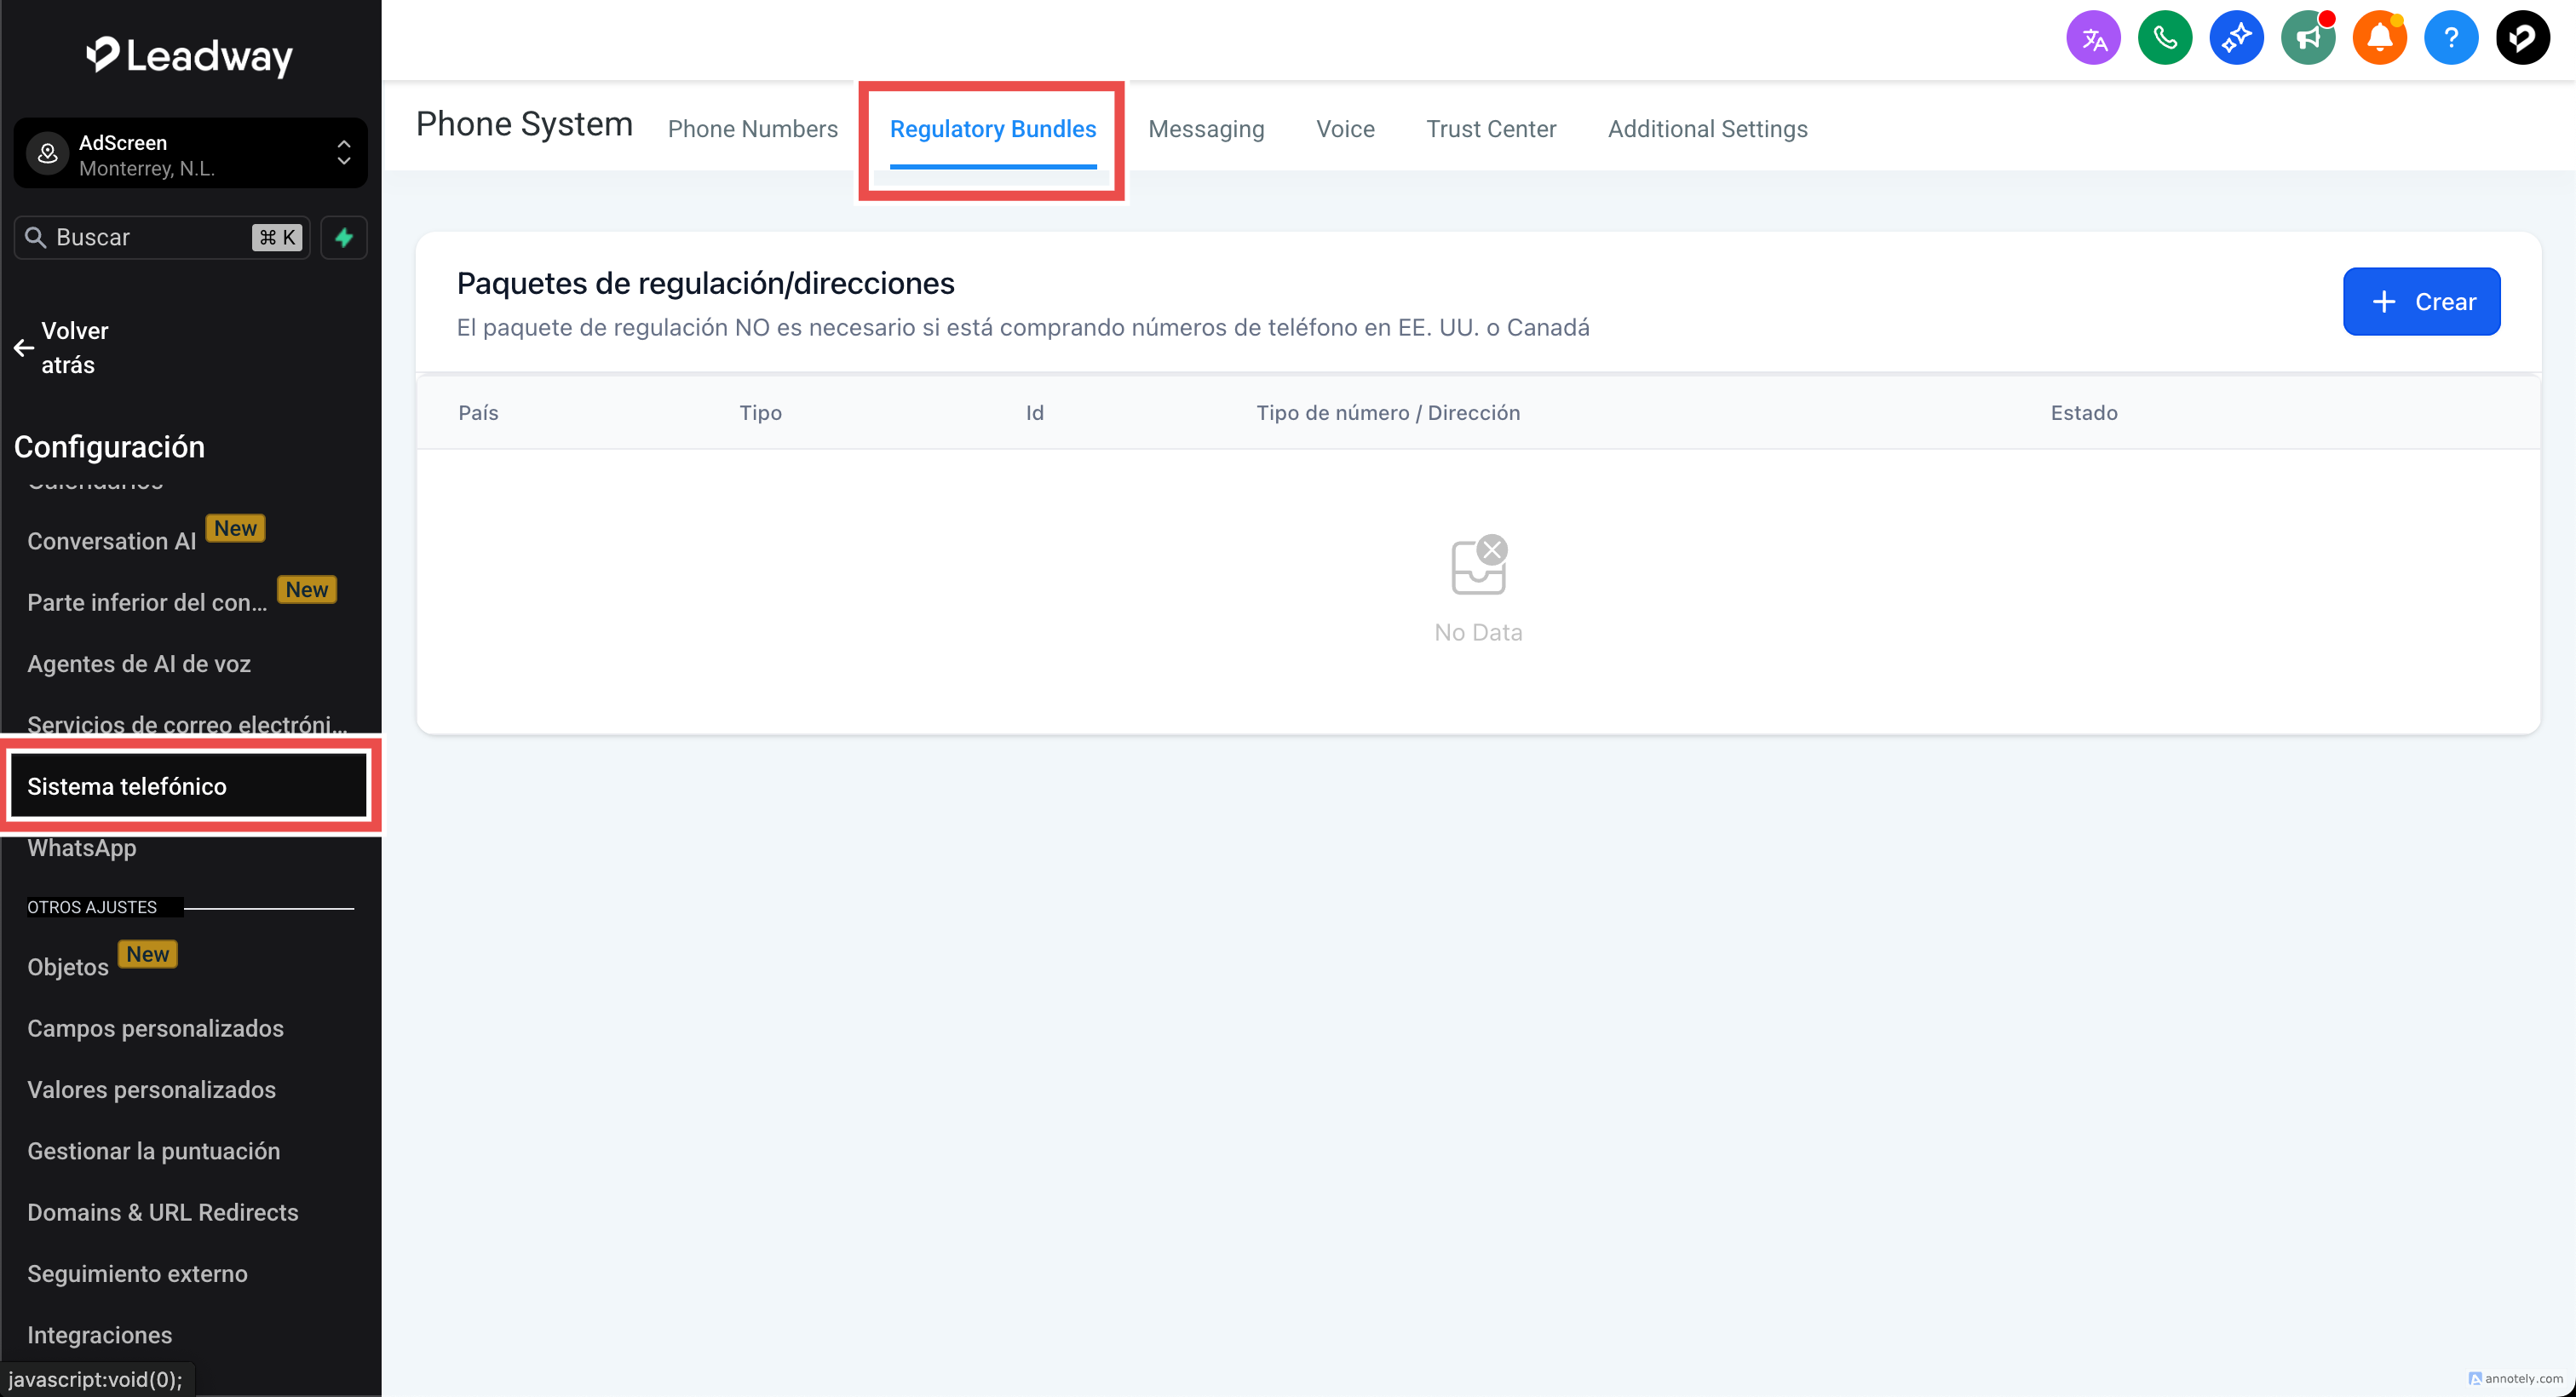
Task: Select the Trust Center tab
Action: point(1490,129)
